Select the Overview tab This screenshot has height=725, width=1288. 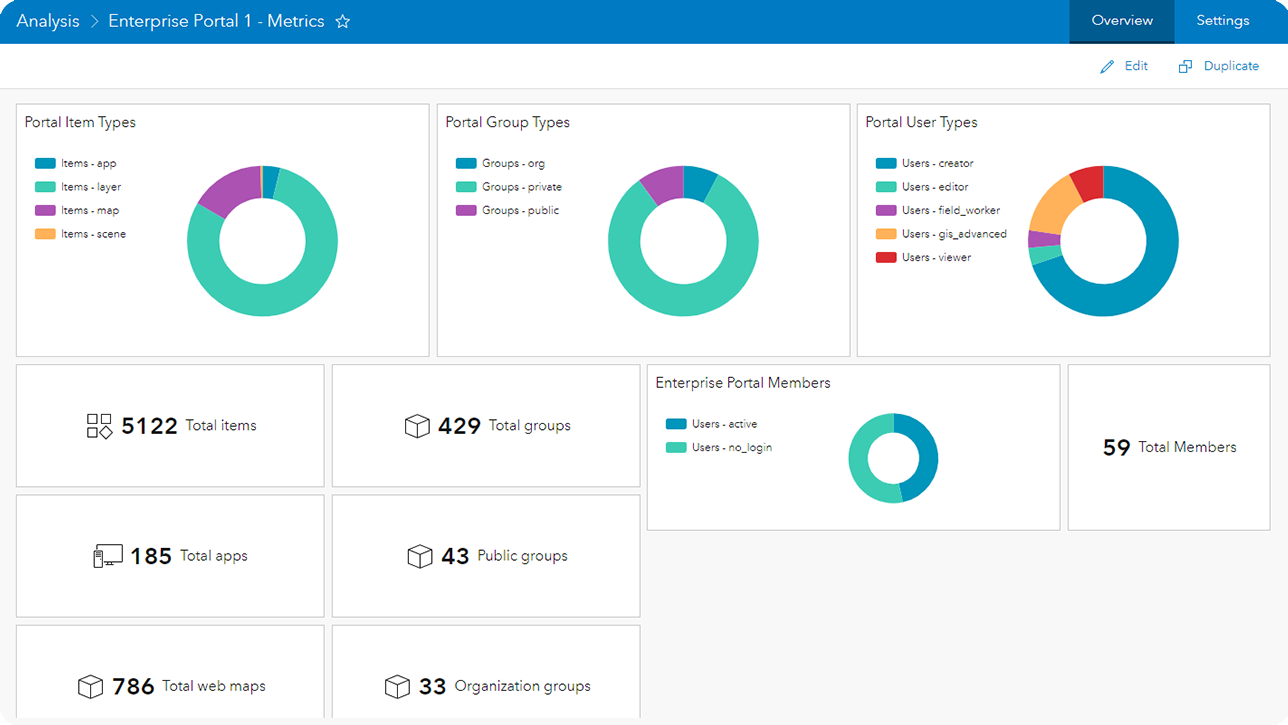tap(1121, 20)
